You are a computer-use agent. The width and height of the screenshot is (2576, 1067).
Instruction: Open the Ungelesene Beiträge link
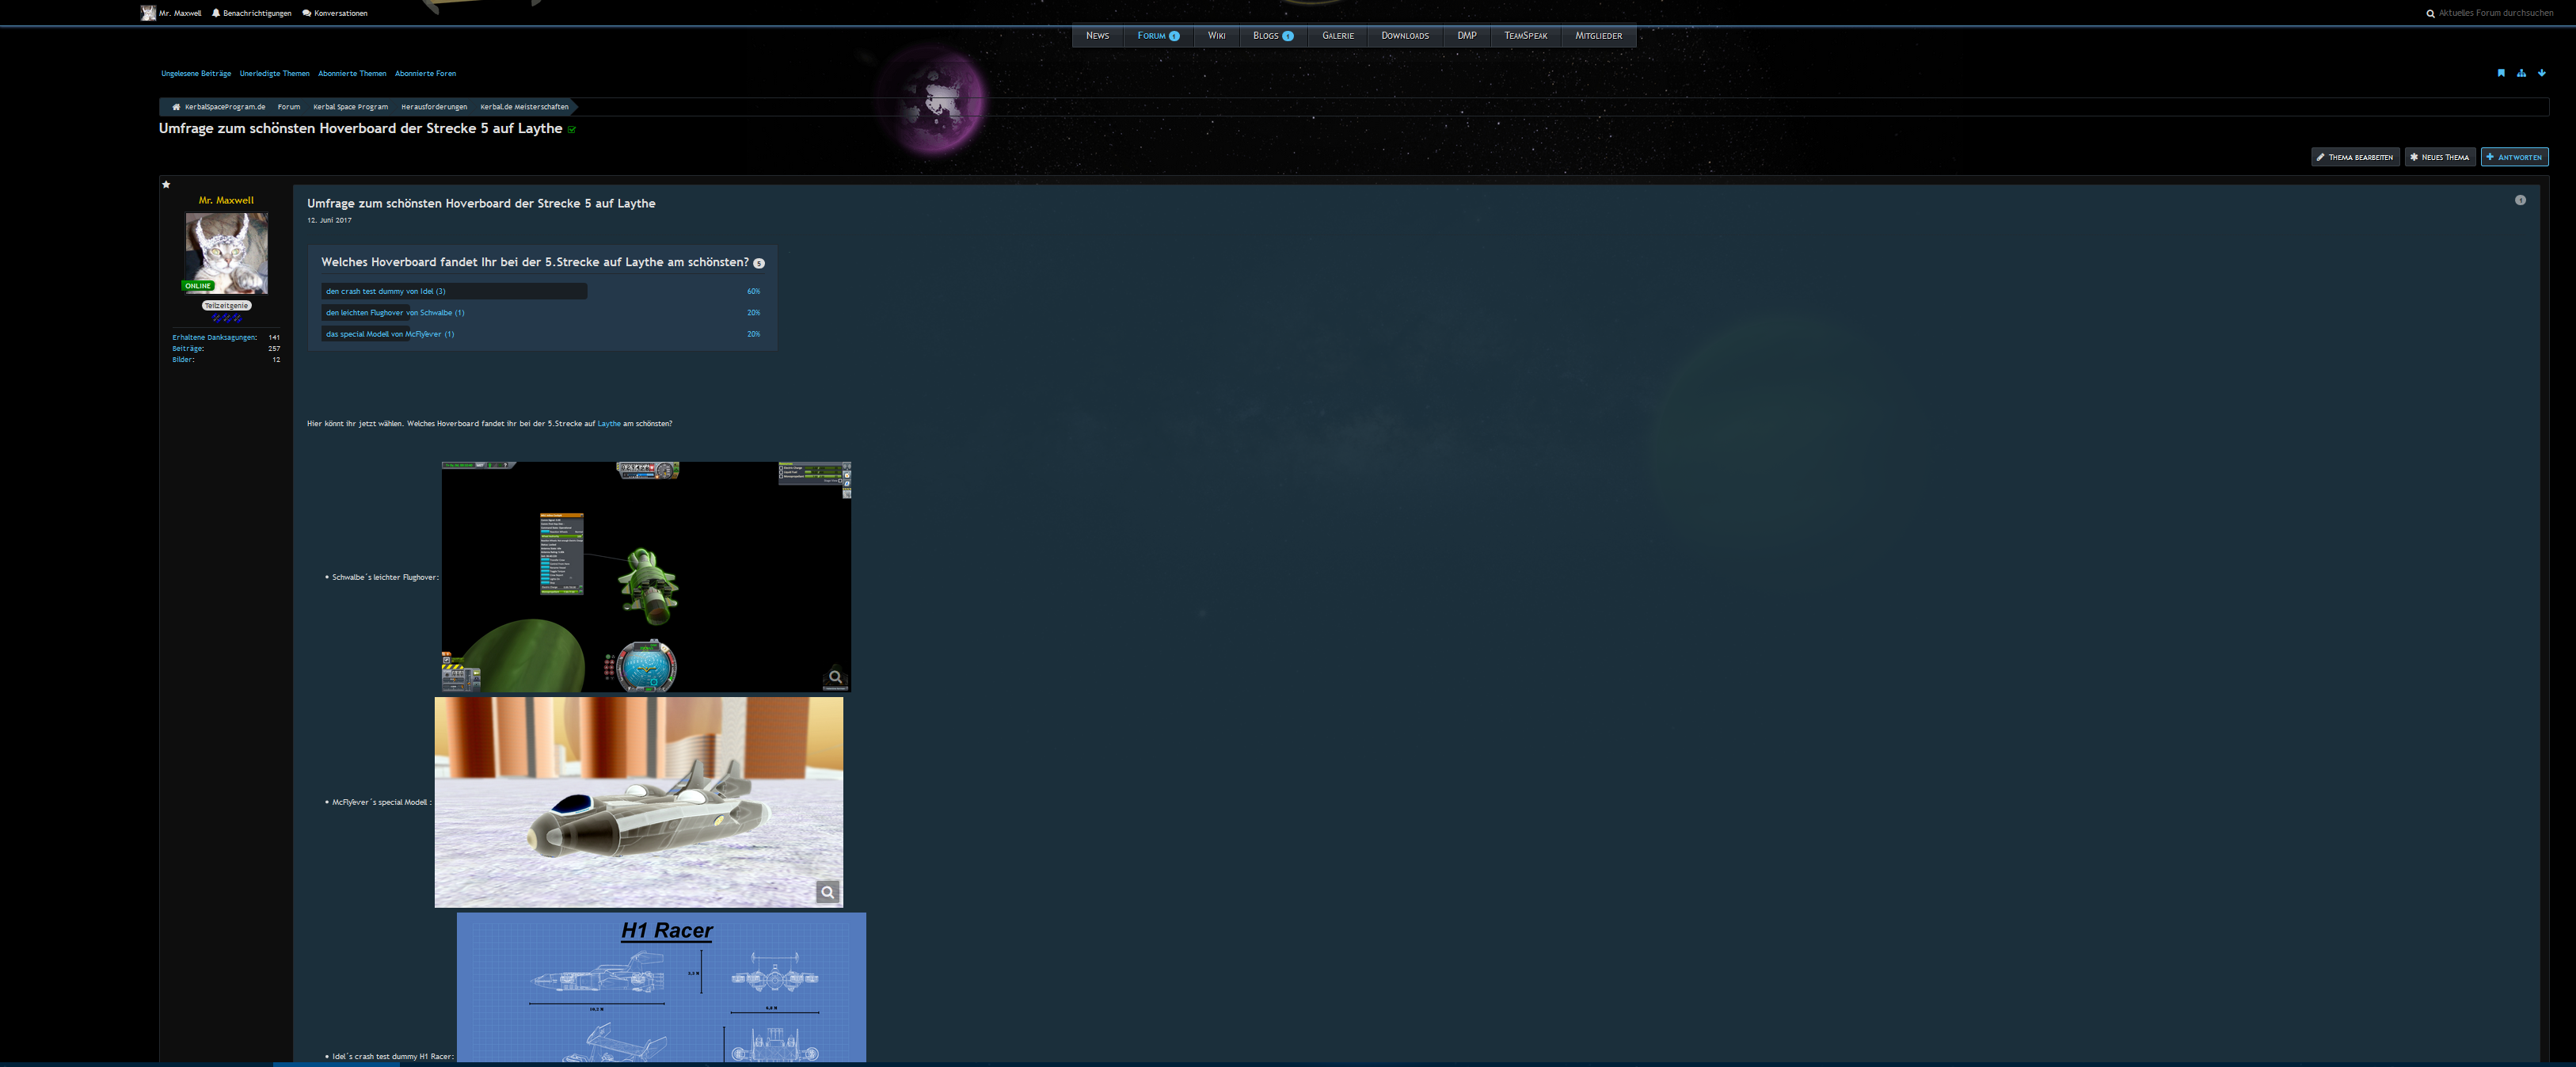click(x=196, y=74)
